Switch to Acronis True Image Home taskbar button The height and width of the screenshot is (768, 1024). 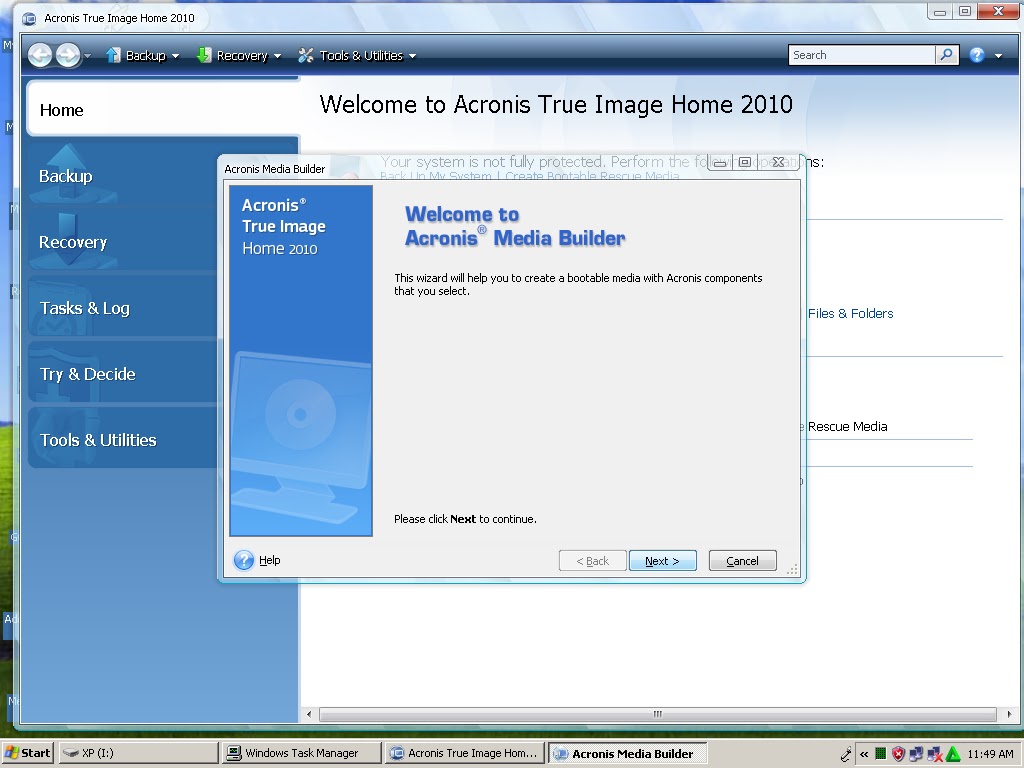(464, 753)
